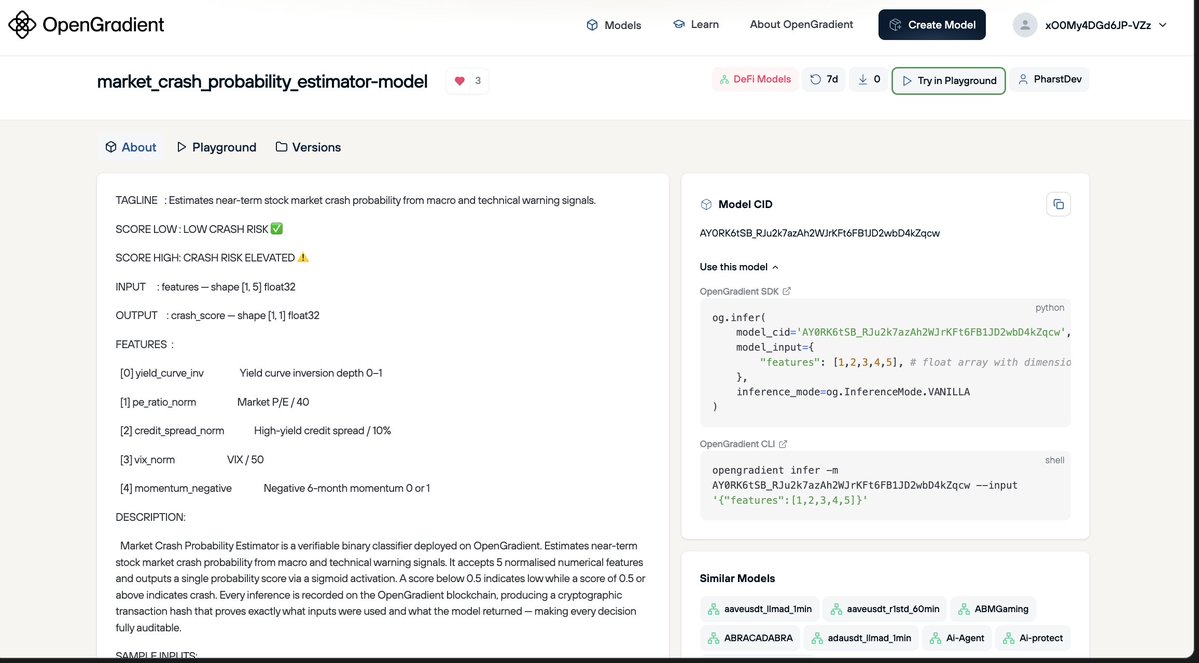Collapse the Use this model section

tap(739, 267)
